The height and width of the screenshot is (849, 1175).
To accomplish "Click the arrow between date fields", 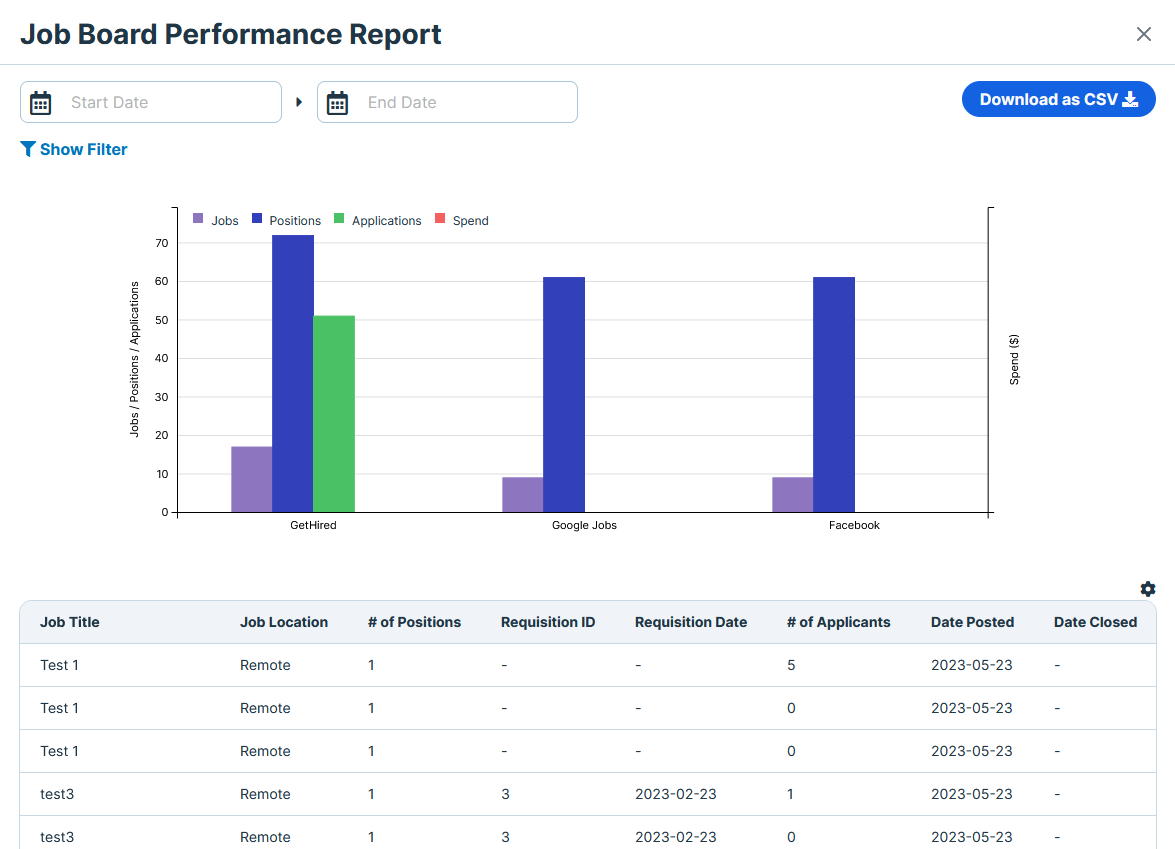I will tap(299, 102).
